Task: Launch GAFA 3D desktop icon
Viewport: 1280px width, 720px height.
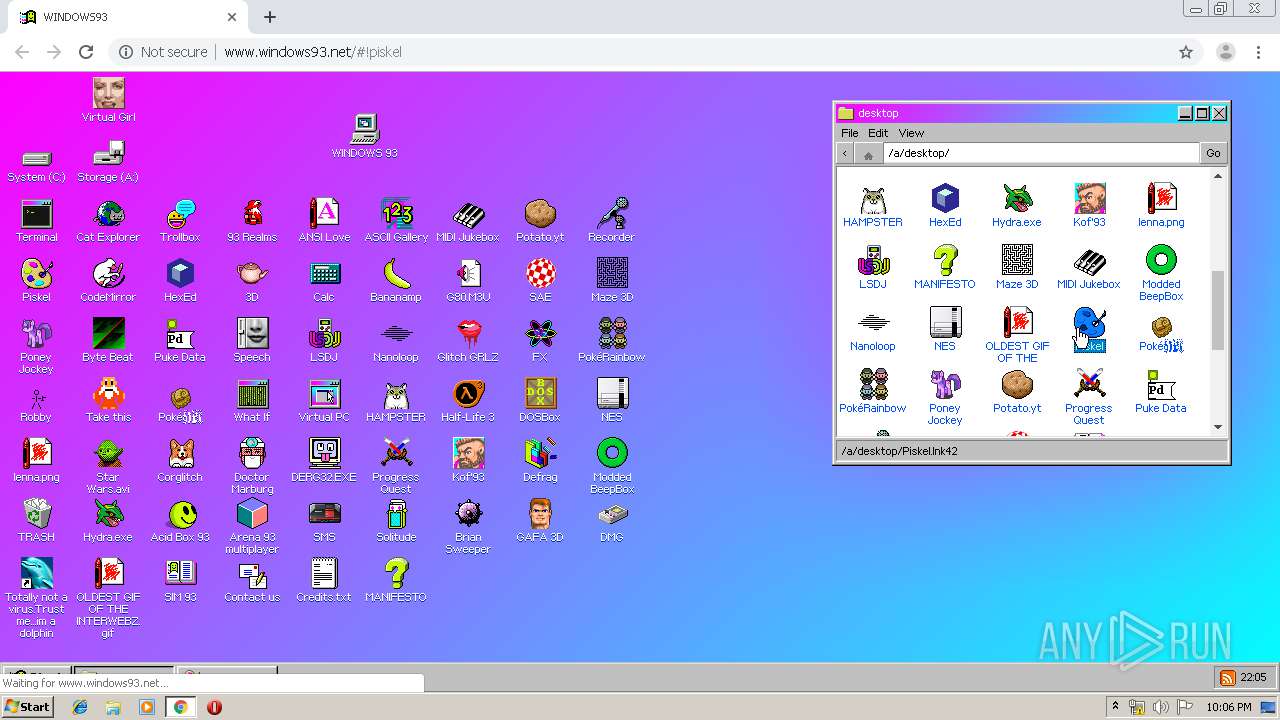Action: pos(540,521)
